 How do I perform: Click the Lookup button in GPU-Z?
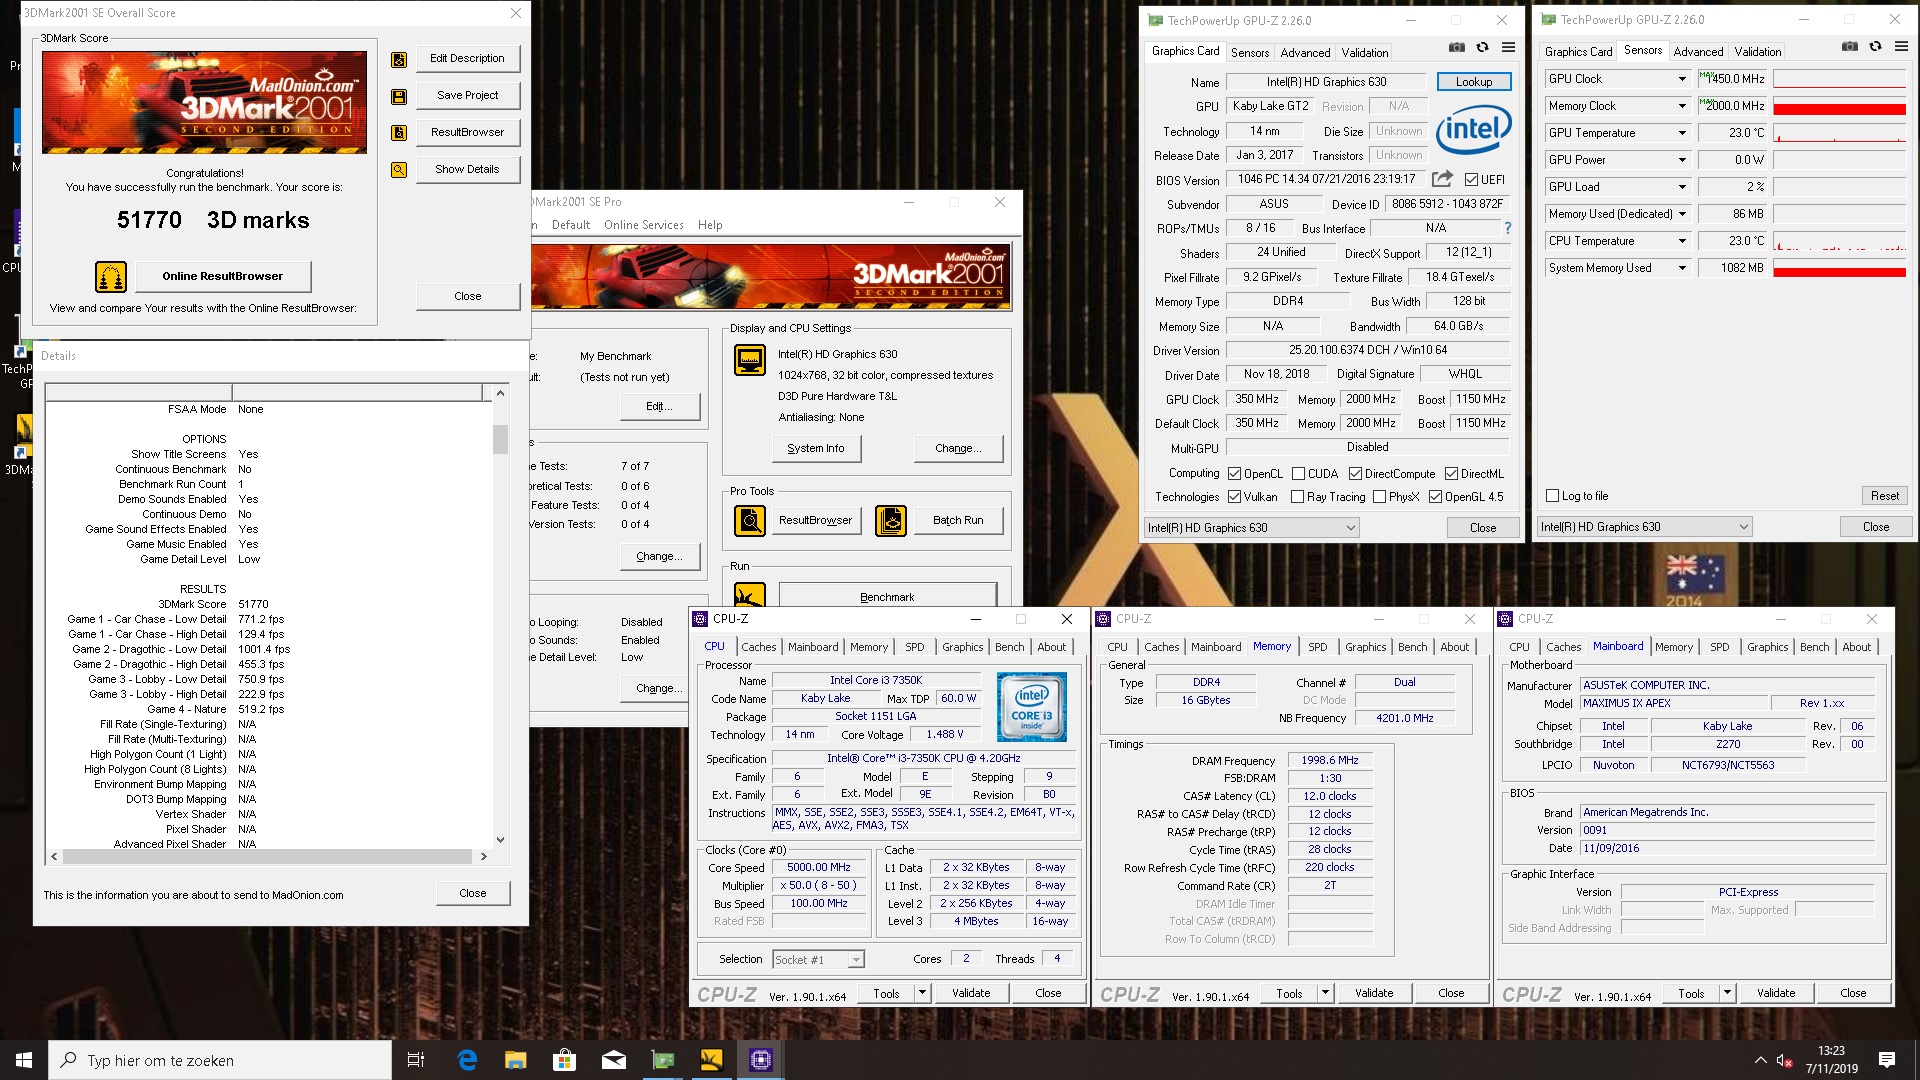[1474, 82]
